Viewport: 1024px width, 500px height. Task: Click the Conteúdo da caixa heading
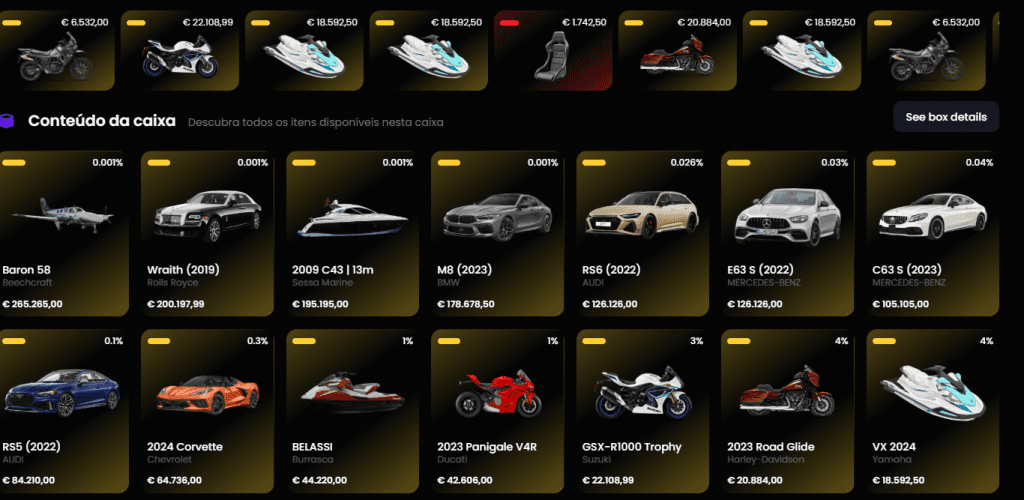pyautogui.click(x=102, y=121)
